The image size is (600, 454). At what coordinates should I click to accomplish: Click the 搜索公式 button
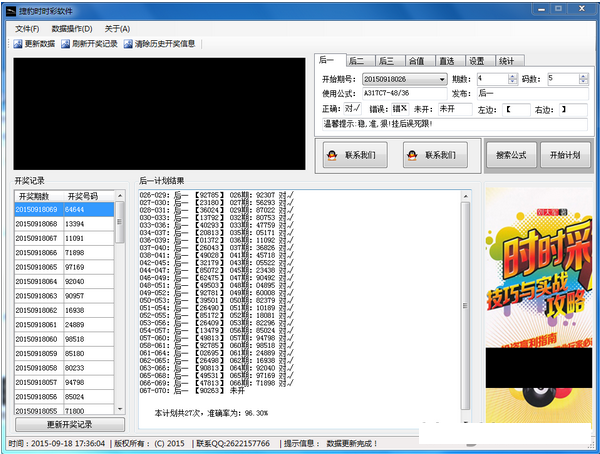click(x=510, y=155)
